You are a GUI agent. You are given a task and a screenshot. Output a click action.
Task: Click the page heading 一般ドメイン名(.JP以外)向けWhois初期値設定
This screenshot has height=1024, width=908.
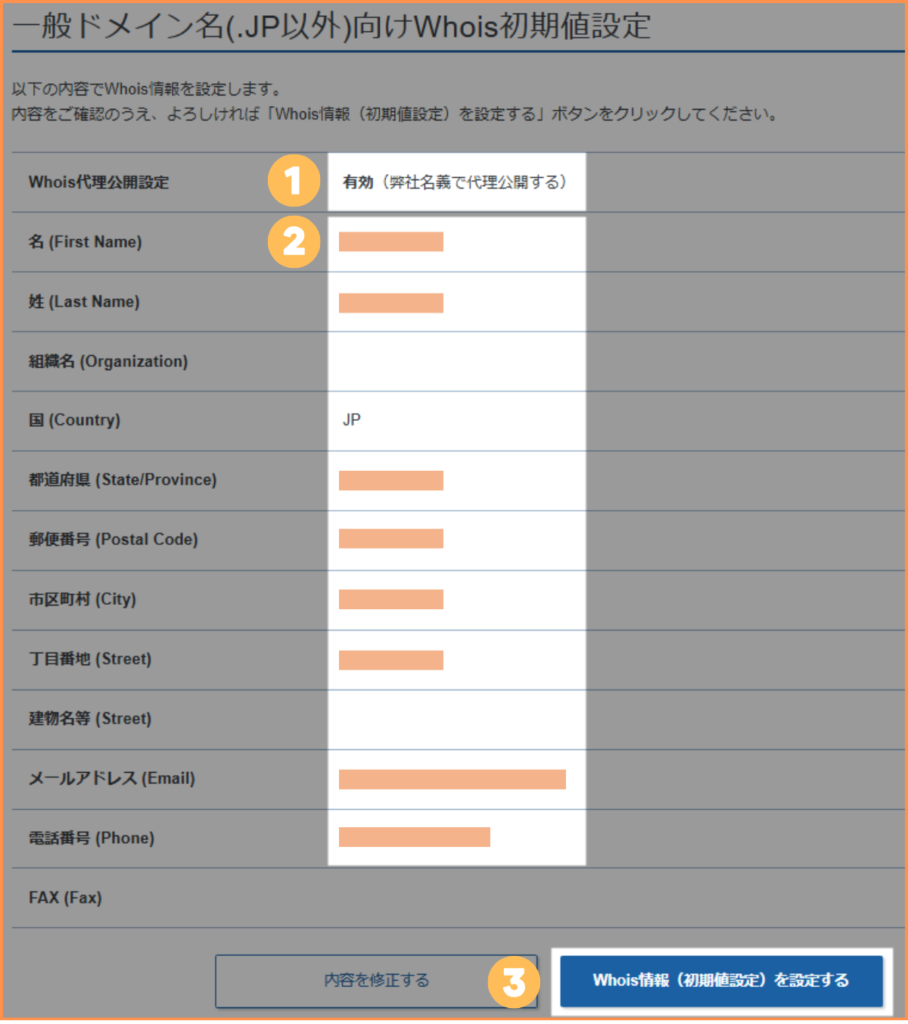pos(331,27)
